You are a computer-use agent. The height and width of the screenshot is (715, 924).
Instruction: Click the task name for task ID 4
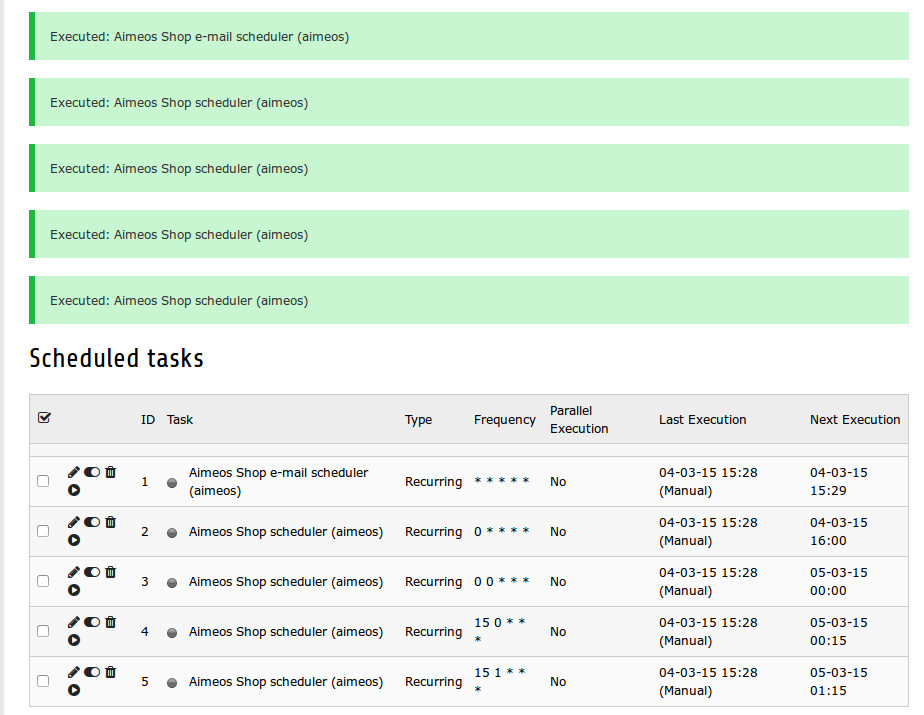[x=286, y=632]
